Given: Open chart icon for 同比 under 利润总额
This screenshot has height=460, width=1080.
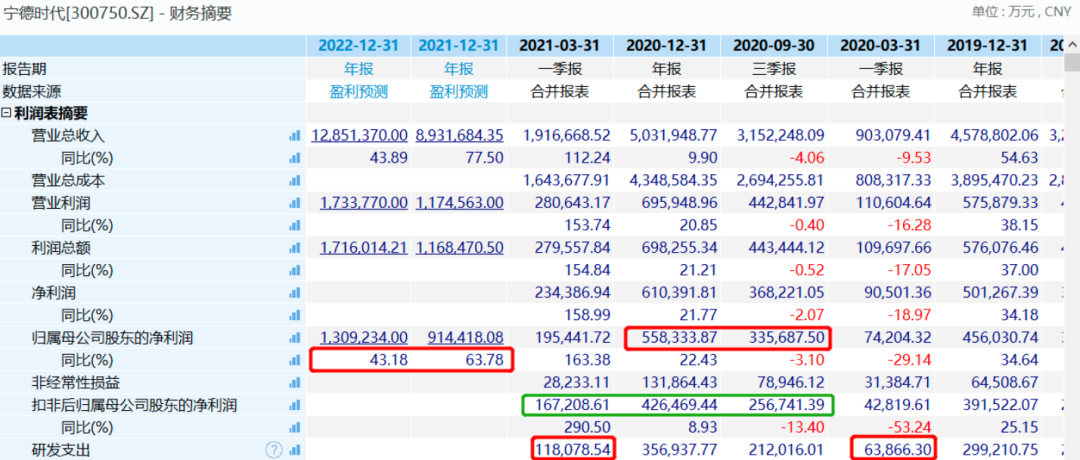Looking at the screenshot, I should coord(295,271).
